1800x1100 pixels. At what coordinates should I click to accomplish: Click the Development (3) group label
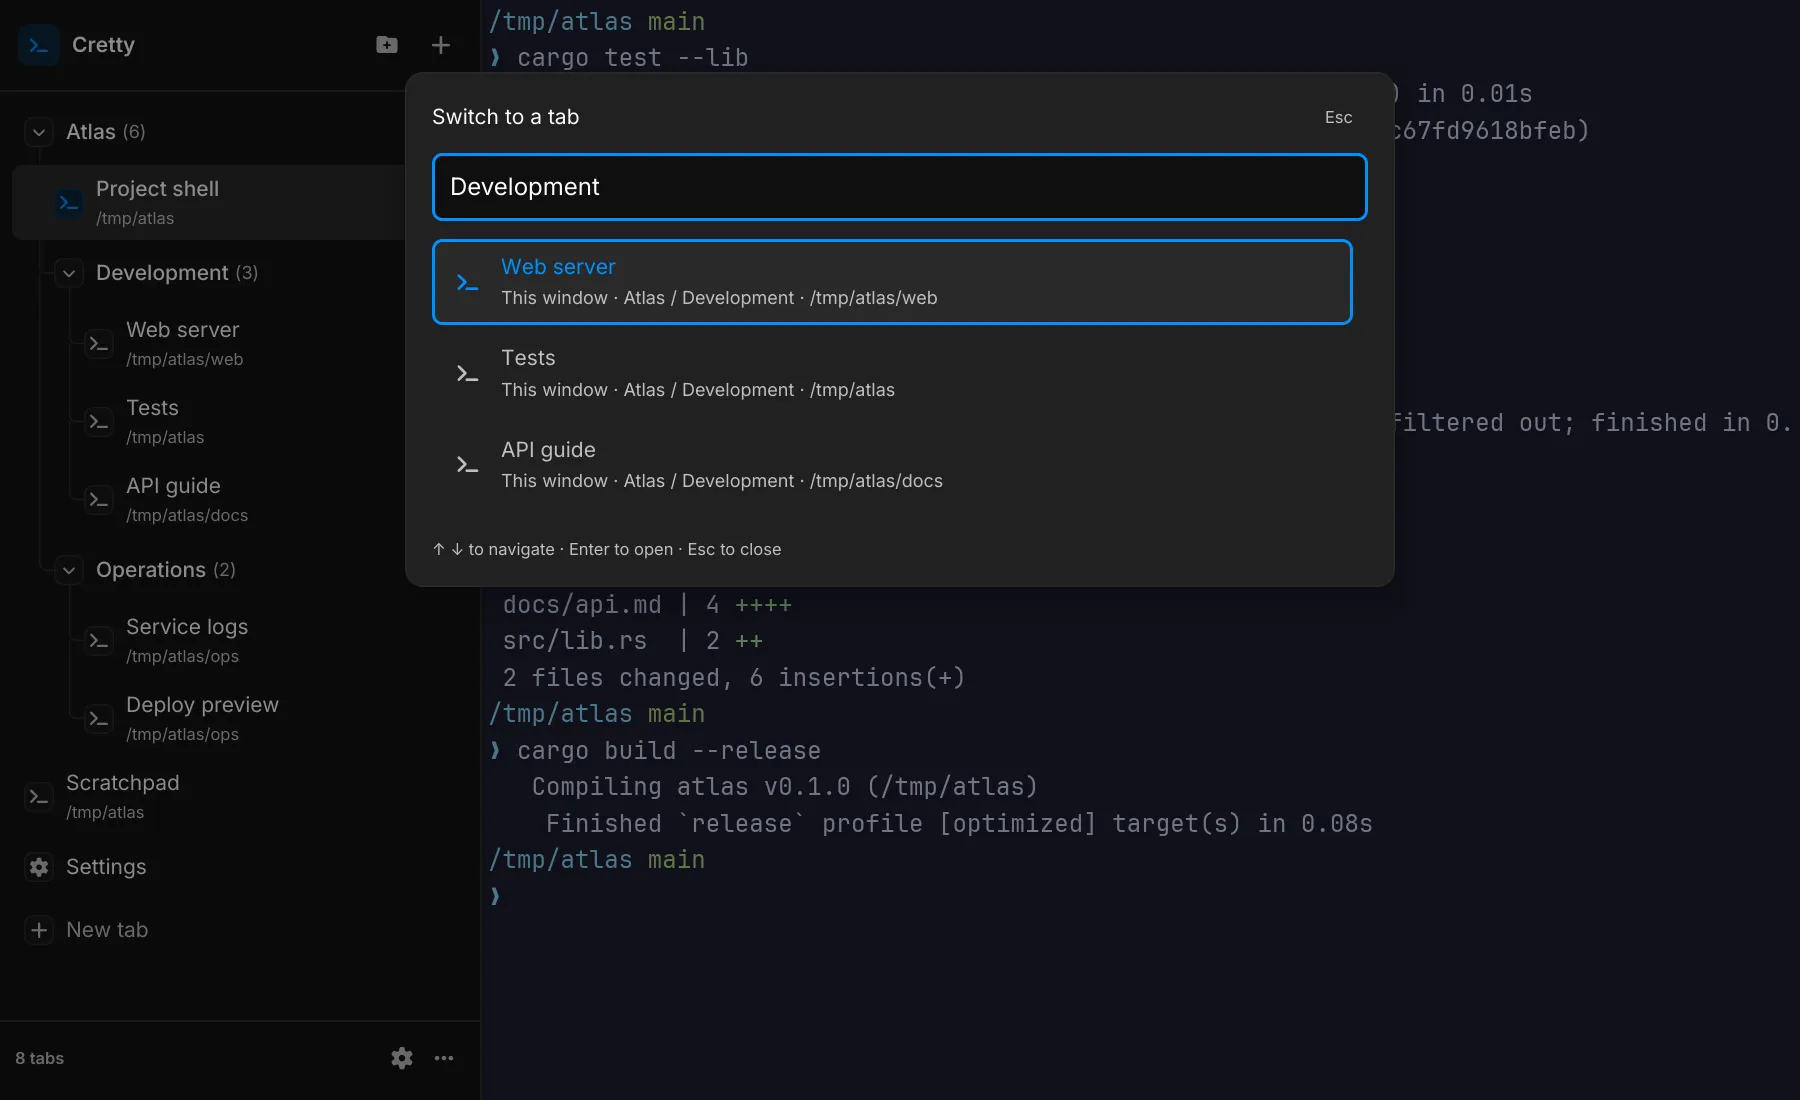(x=177, y=273)
